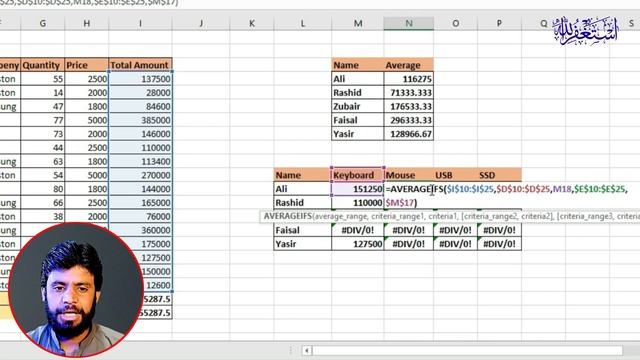Select the cell containing 385000
Image resolution: width=640 pixels, height=360 pixels.
pyautogui.click(x=140, y=120)
